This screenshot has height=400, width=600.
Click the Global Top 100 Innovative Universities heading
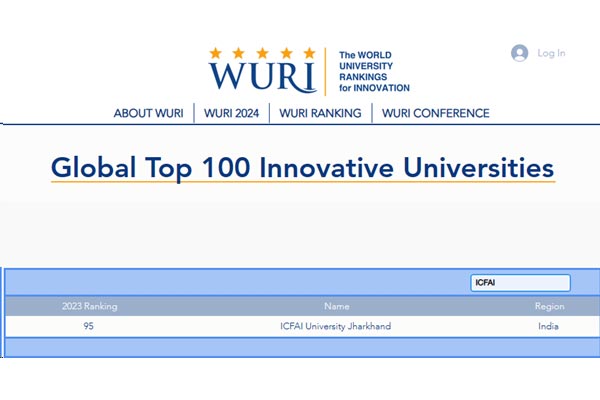(302, 168)
